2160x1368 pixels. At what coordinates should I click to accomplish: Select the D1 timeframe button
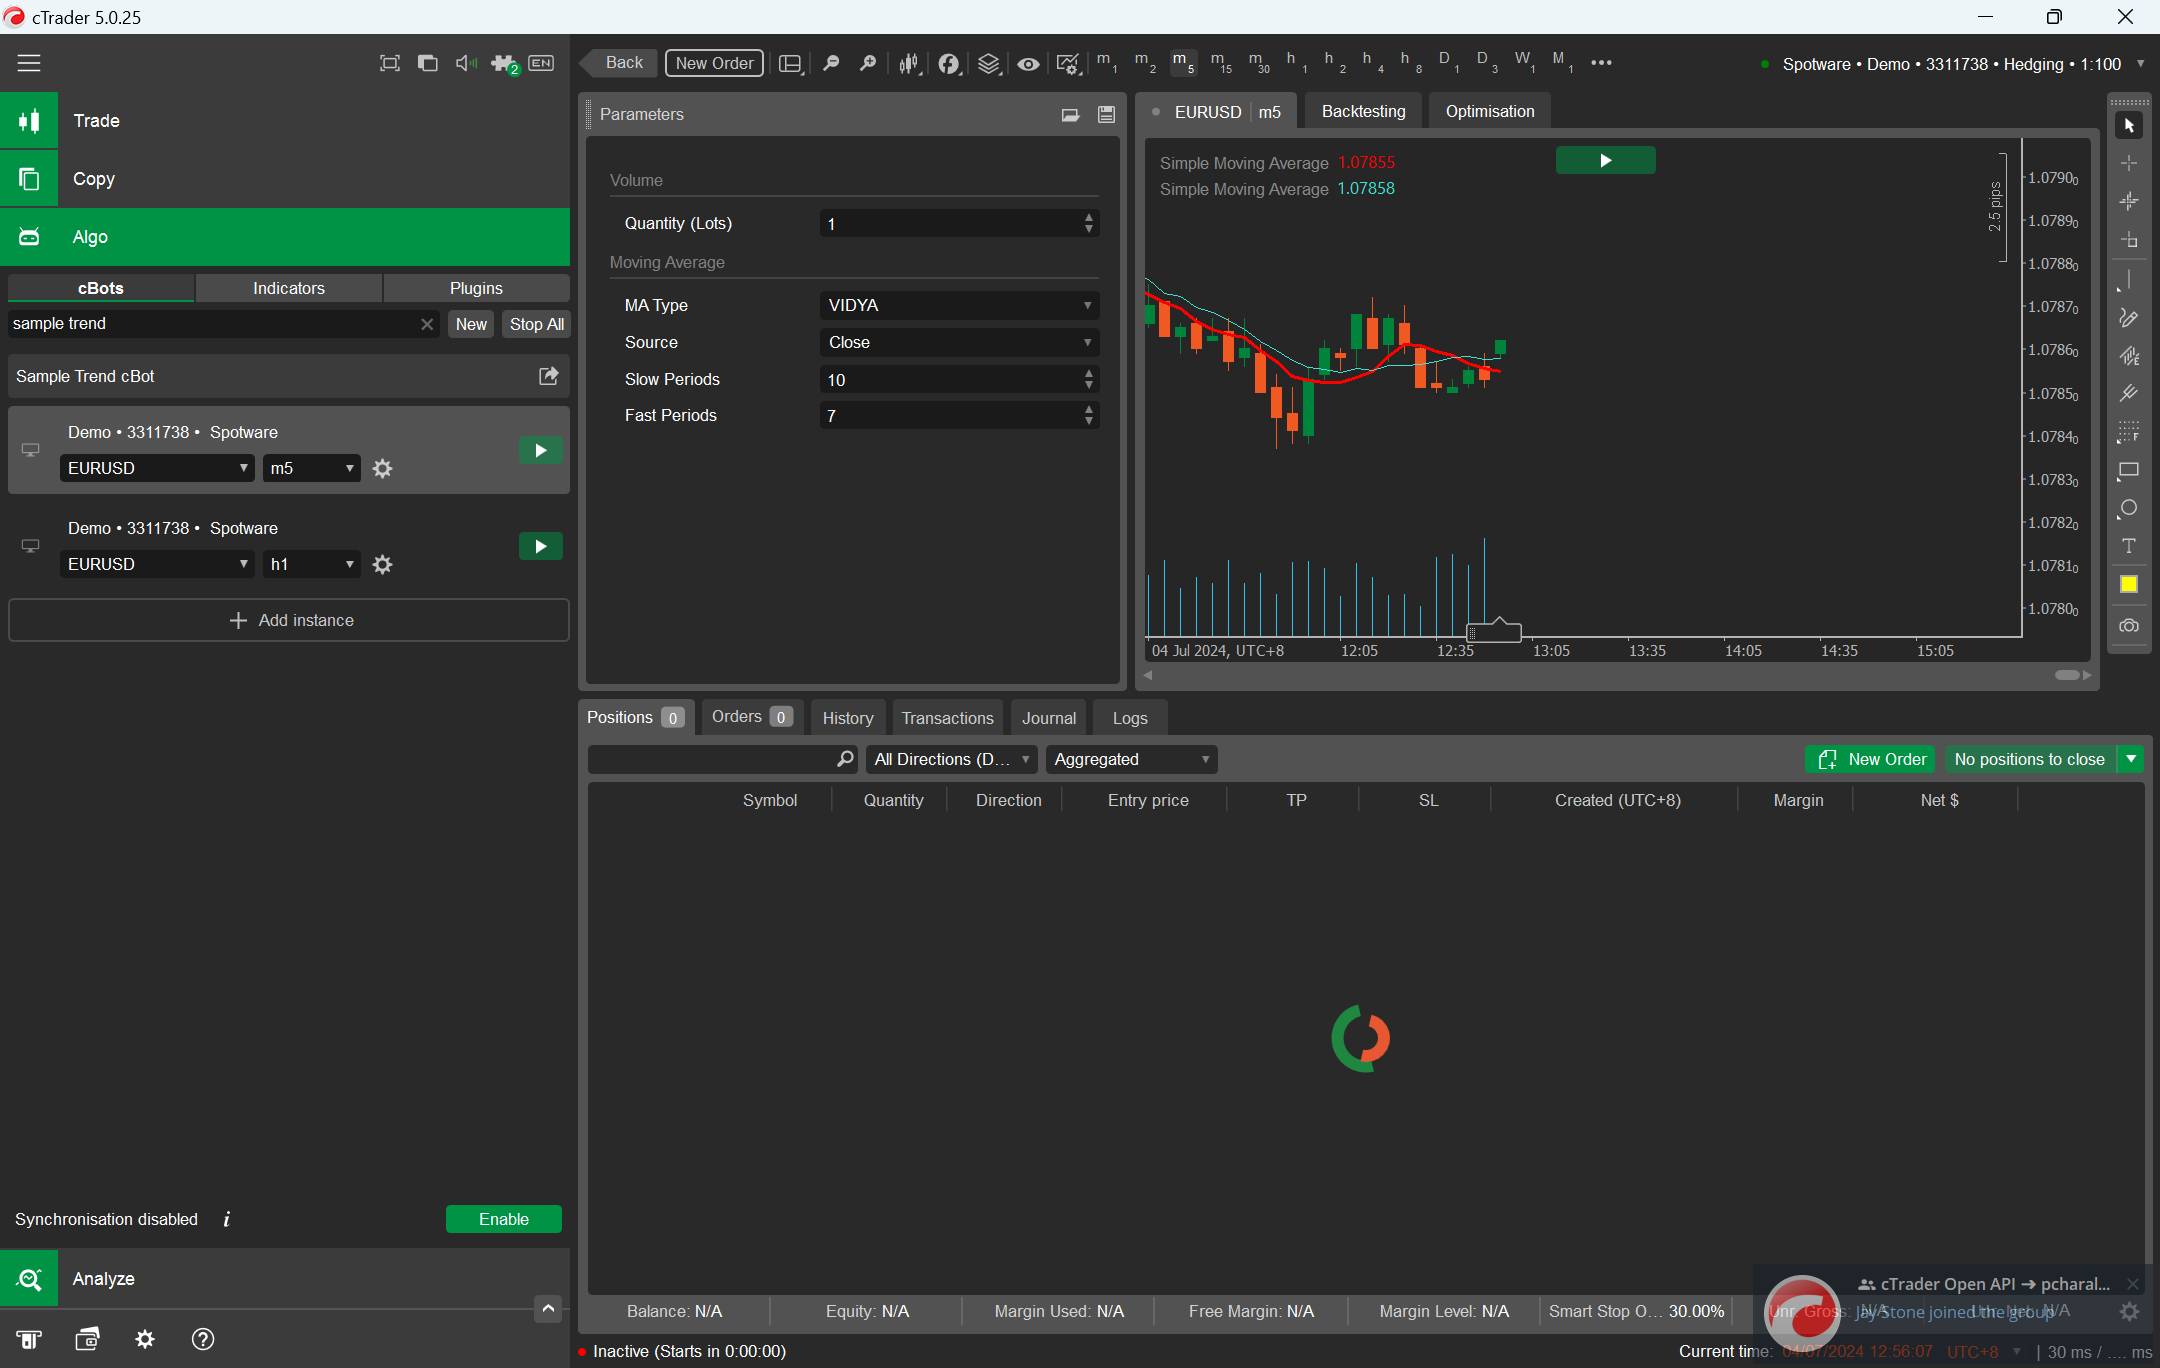(1449, 62)
